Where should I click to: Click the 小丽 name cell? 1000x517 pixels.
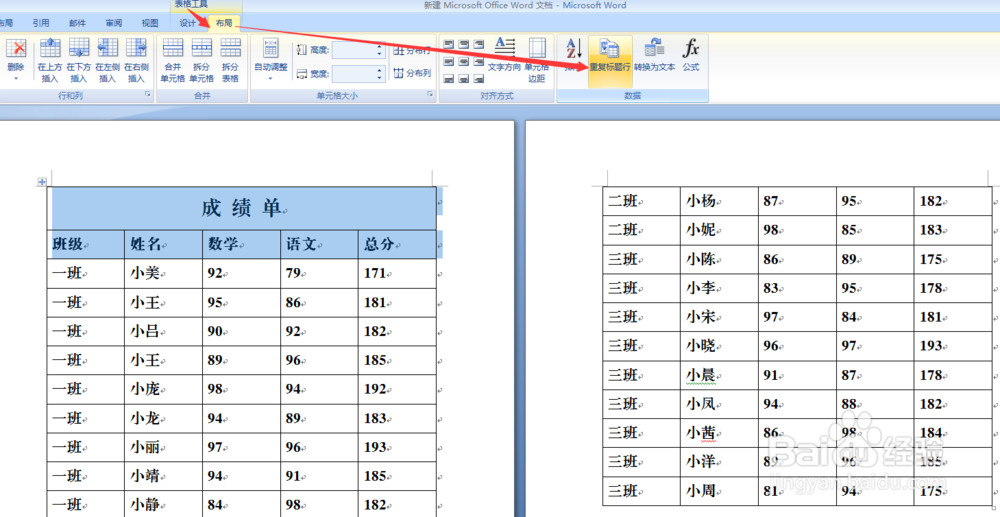pos(163,447)
